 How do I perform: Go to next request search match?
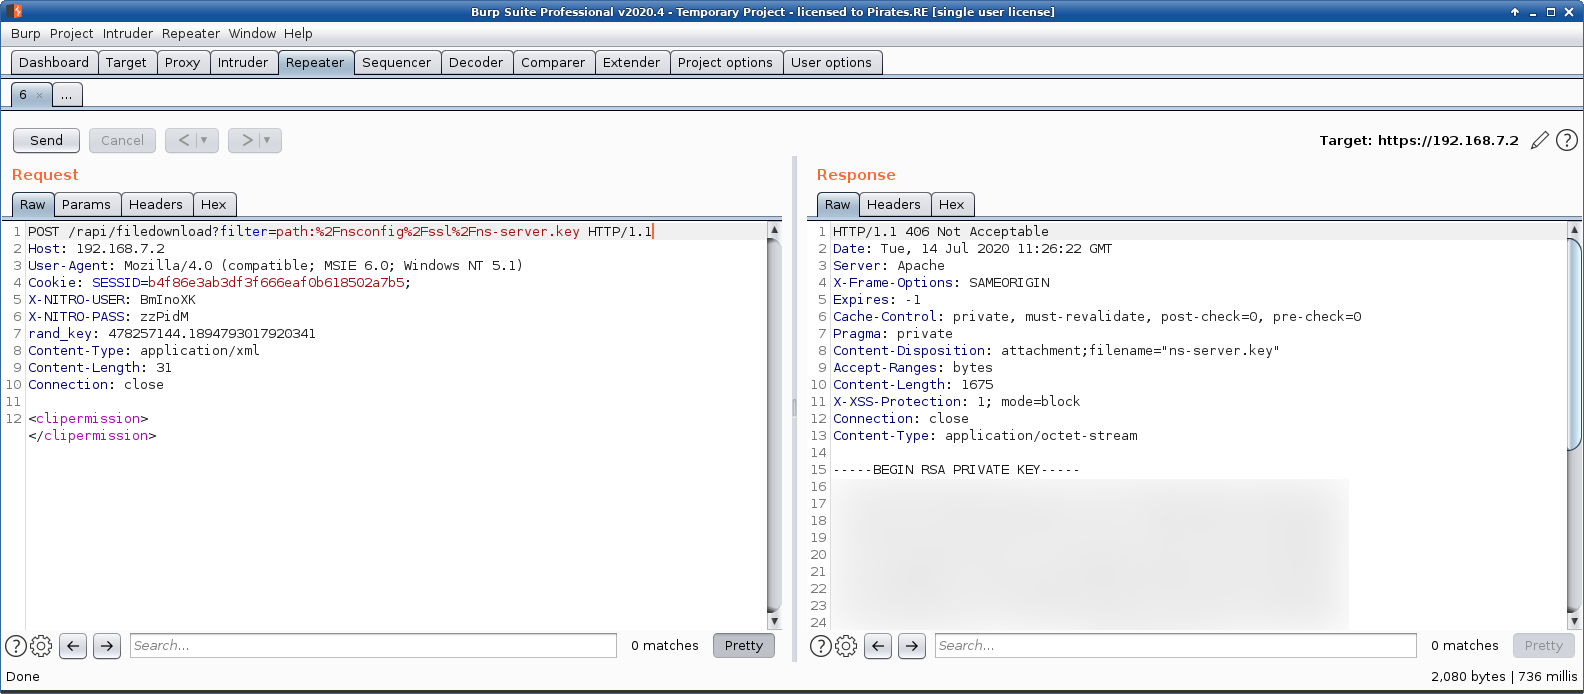pyautogui.click(x=107, y=646)
